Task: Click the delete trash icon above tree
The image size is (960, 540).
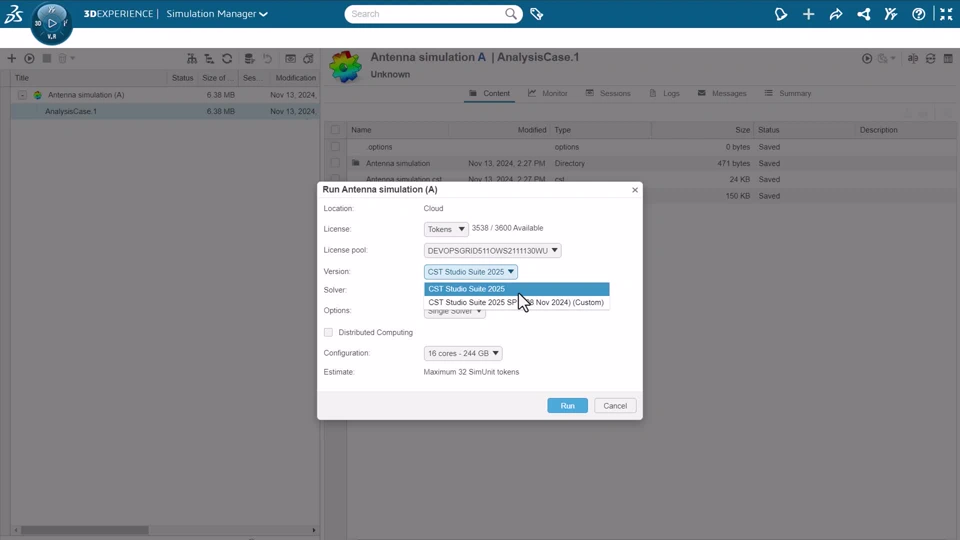Action: coord(62,58)
